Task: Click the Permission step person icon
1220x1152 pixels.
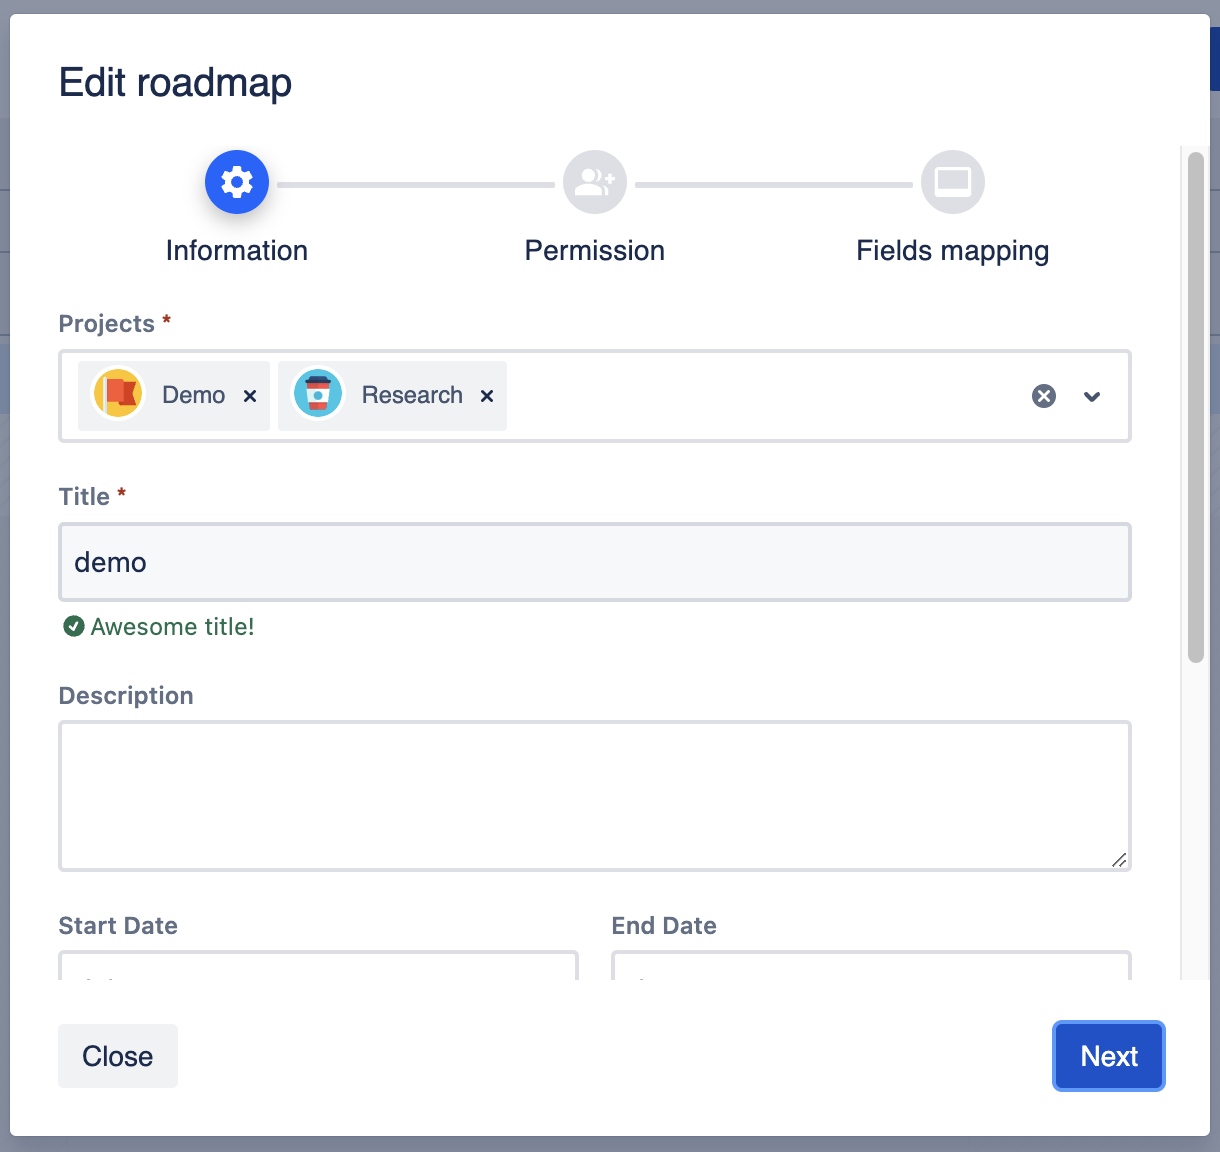Action: pyautogui.click(x=594, y=182)
